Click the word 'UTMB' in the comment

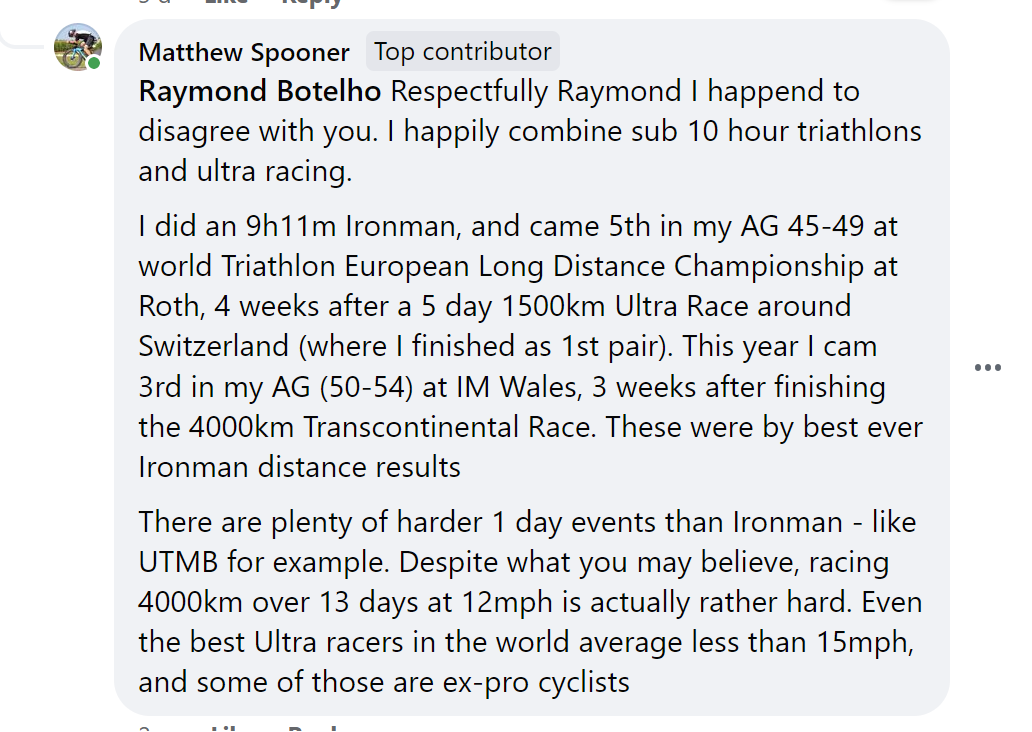coord(178,562)
